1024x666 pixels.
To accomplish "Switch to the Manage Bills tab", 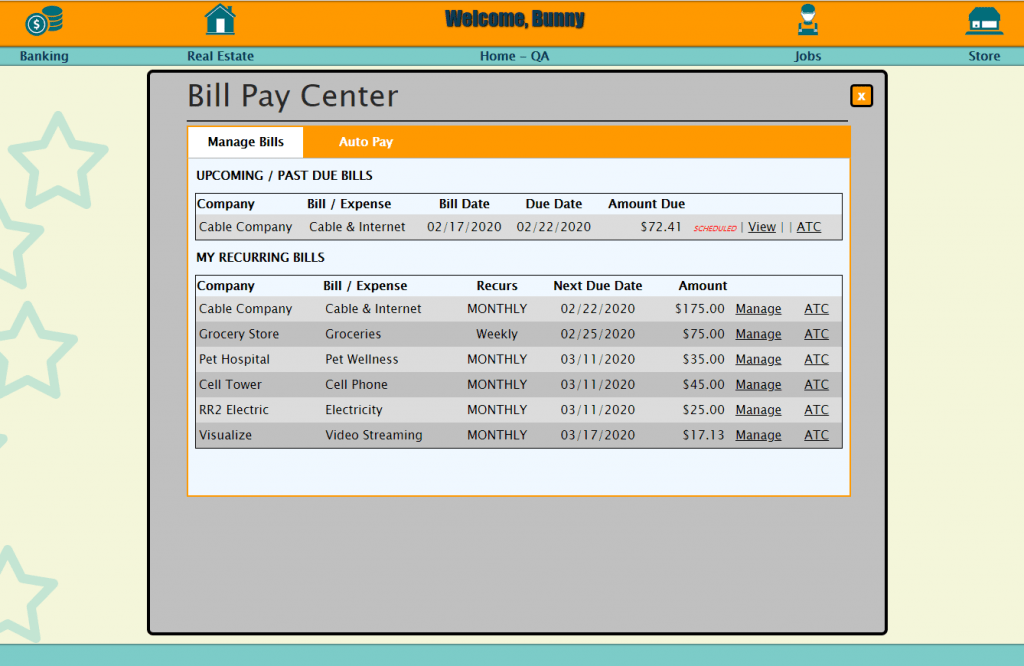I will click(x=245, y=142).
